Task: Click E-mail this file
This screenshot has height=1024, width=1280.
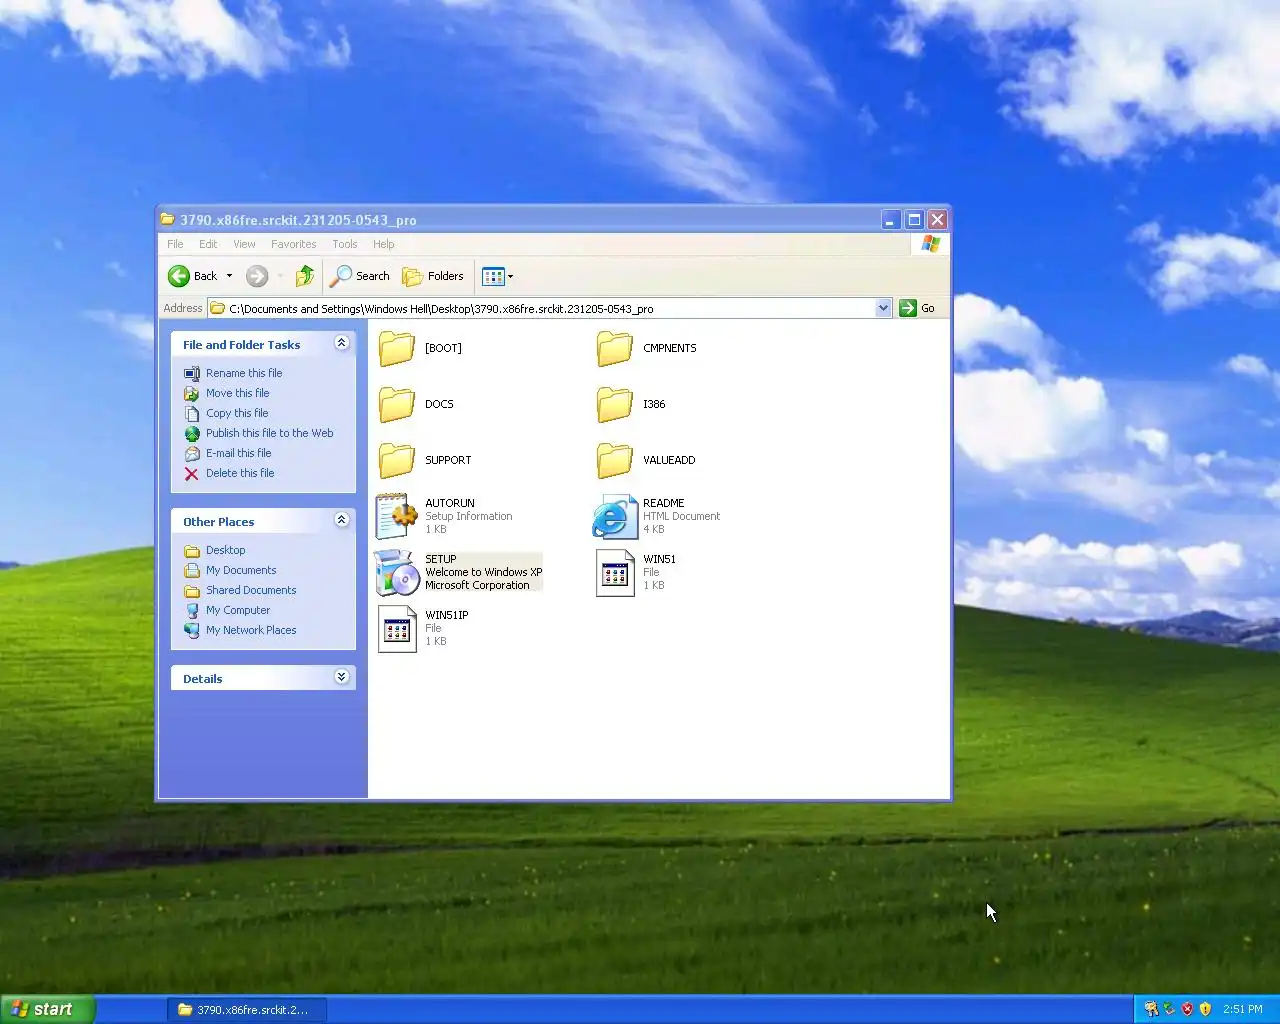Action: click(238, 453)
